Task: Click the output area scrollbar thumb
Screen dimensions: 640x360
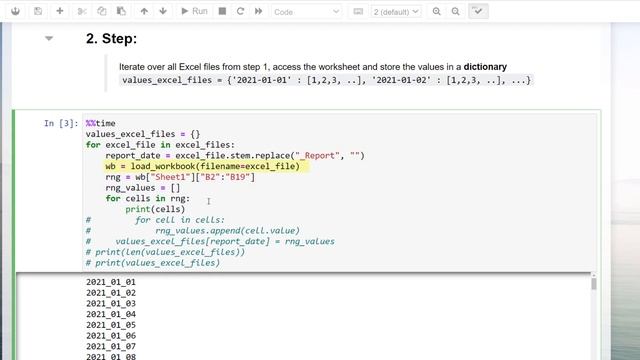Action: coord(594,284)
